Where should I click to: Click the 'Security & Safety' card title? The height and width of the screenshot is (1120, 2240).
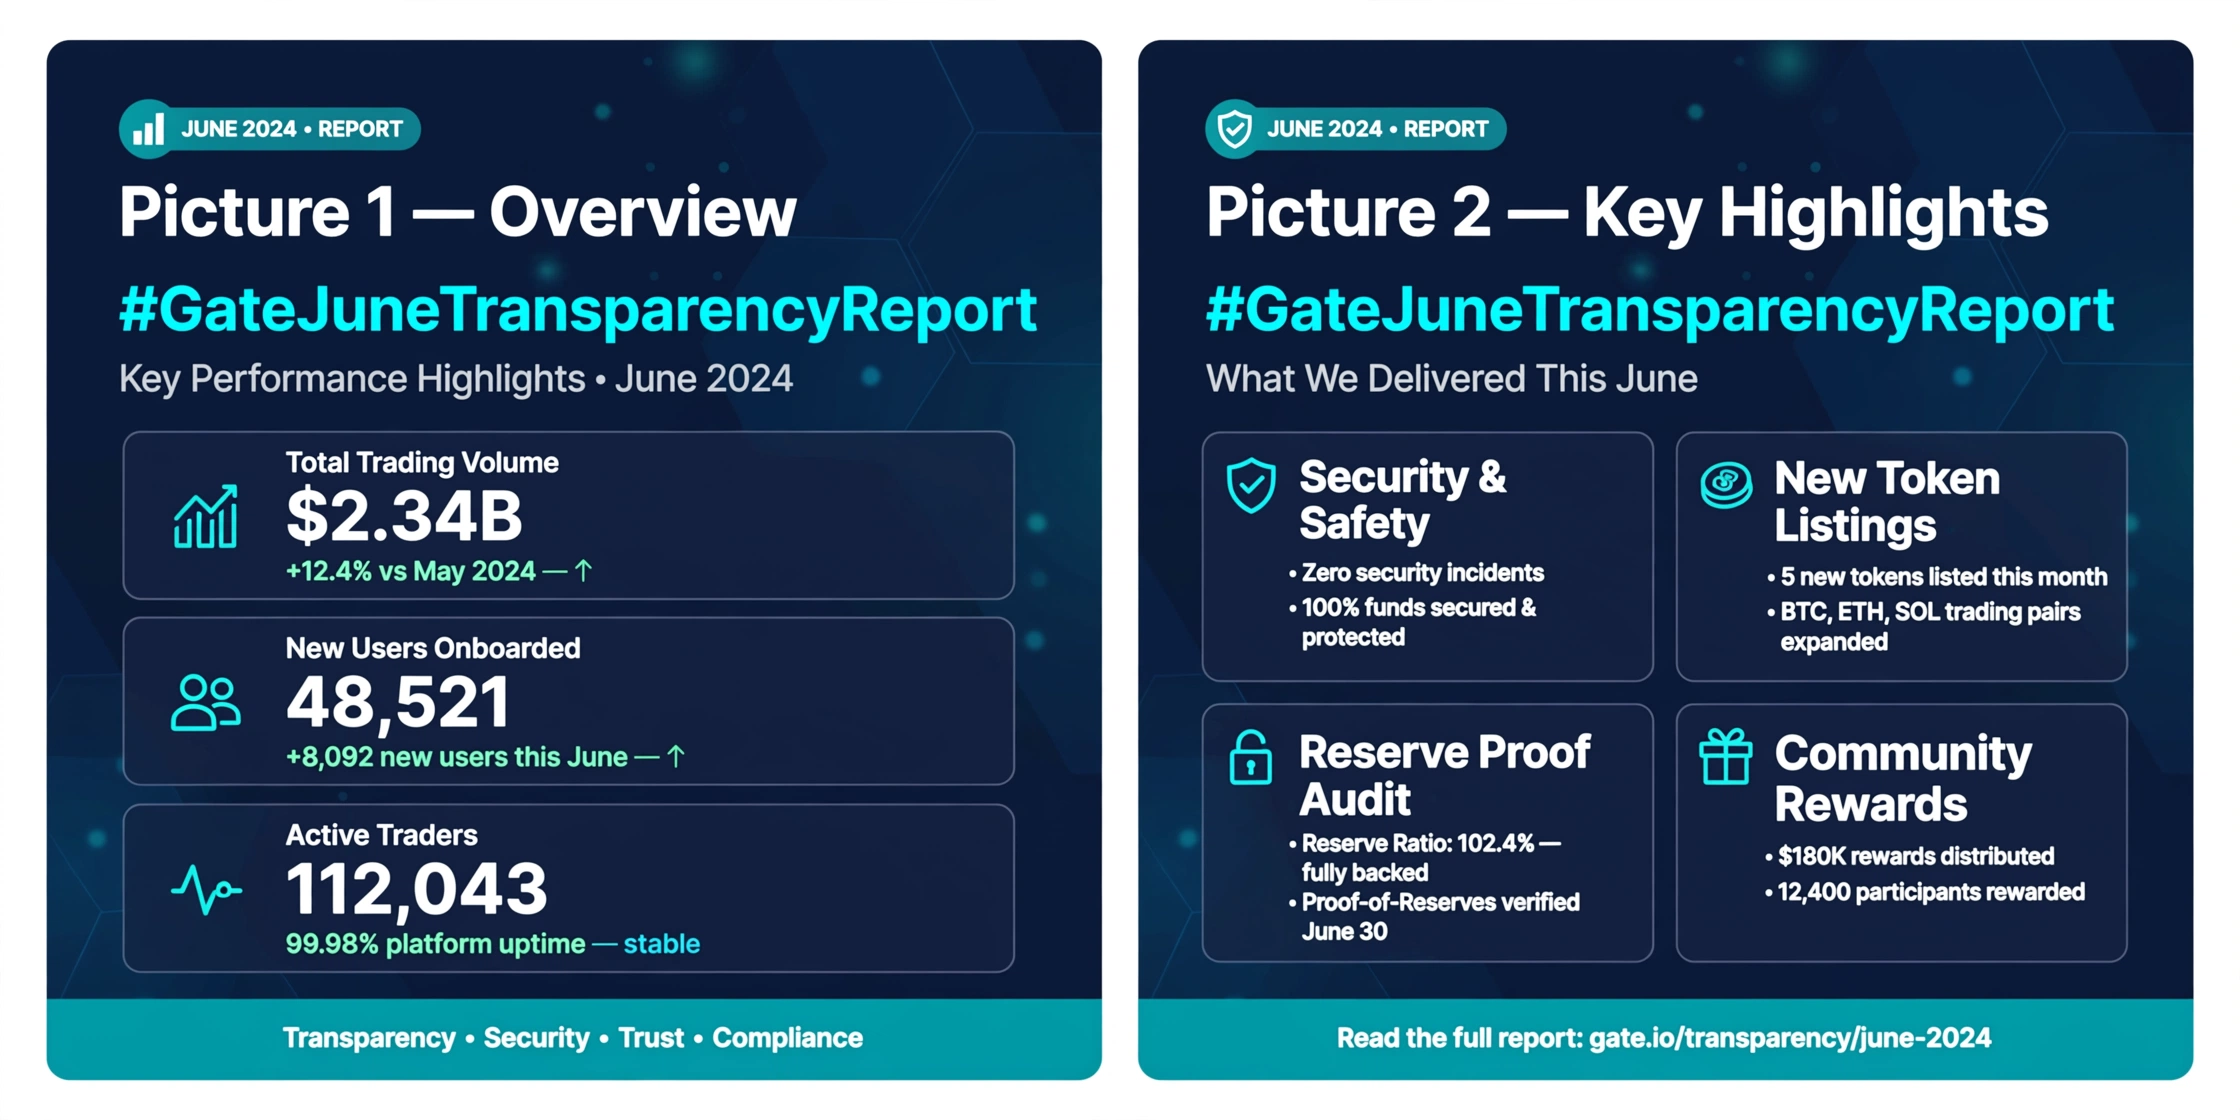(1403, 500)
